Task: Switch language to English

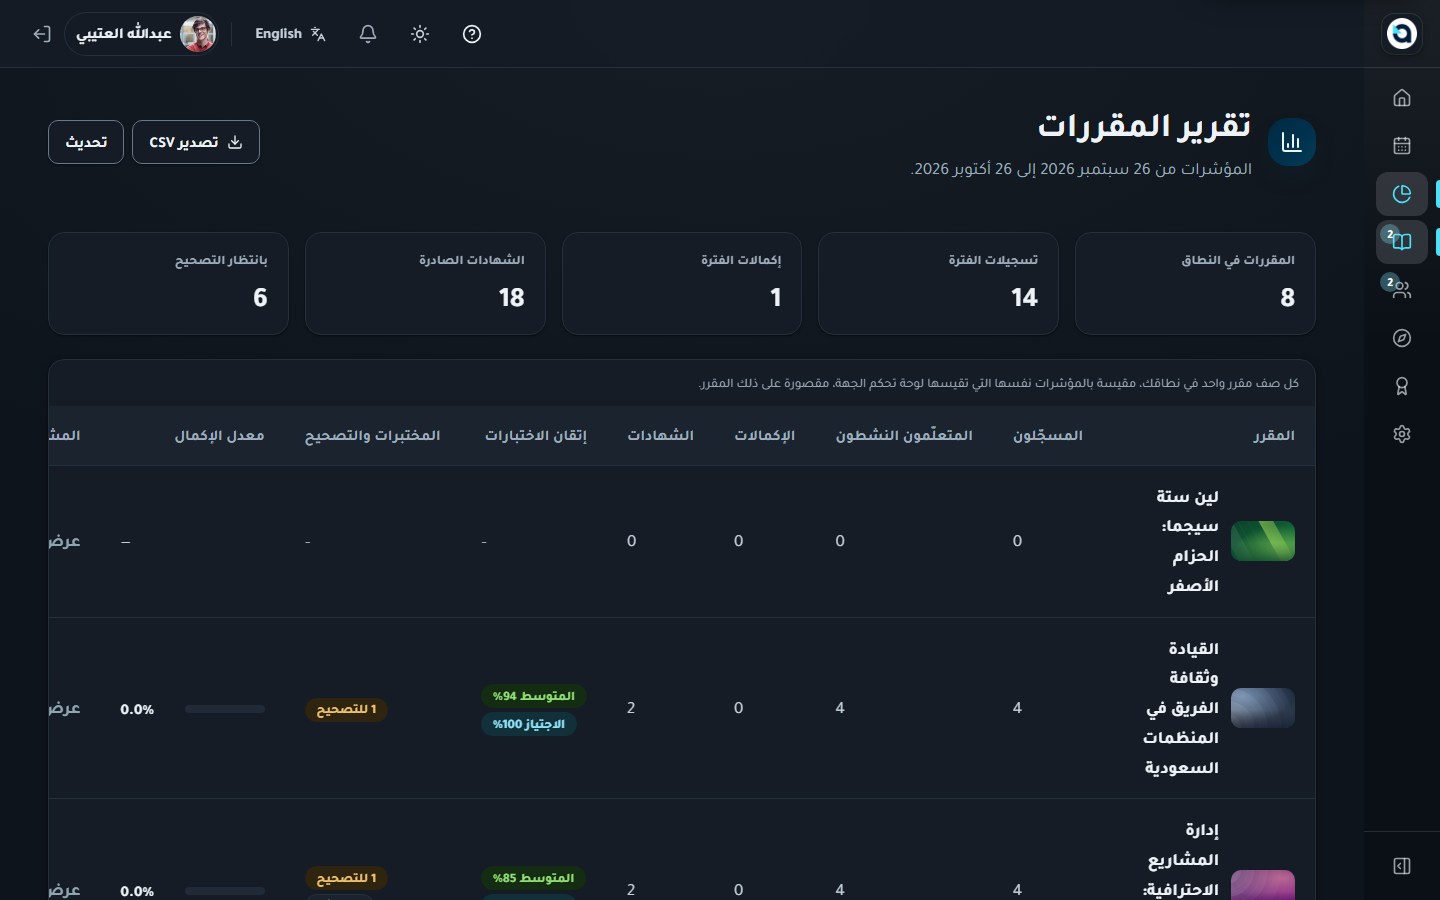Action: point(290,34)
